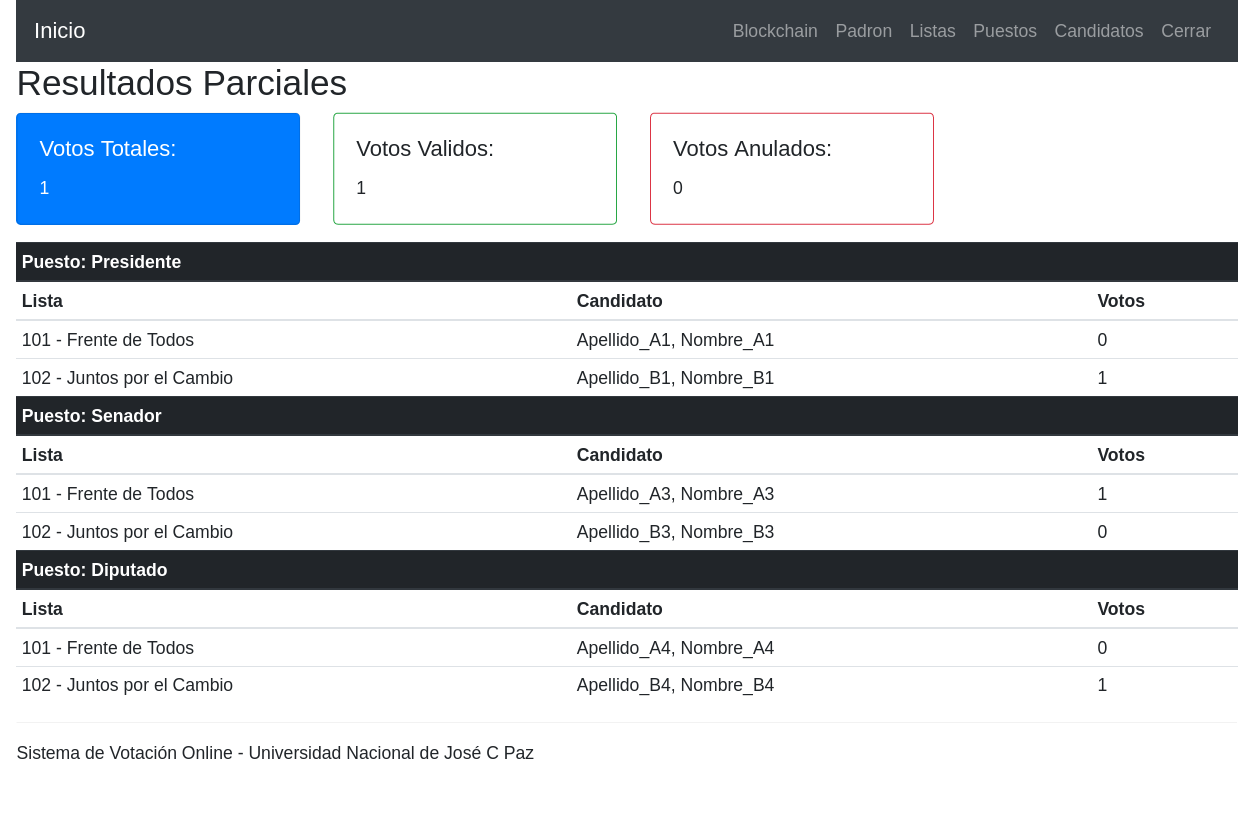This screenshot has height=820, width=1243.
Task: Select the Apellido_B4, Nombre_B4 row
Action: pos(675,685)
